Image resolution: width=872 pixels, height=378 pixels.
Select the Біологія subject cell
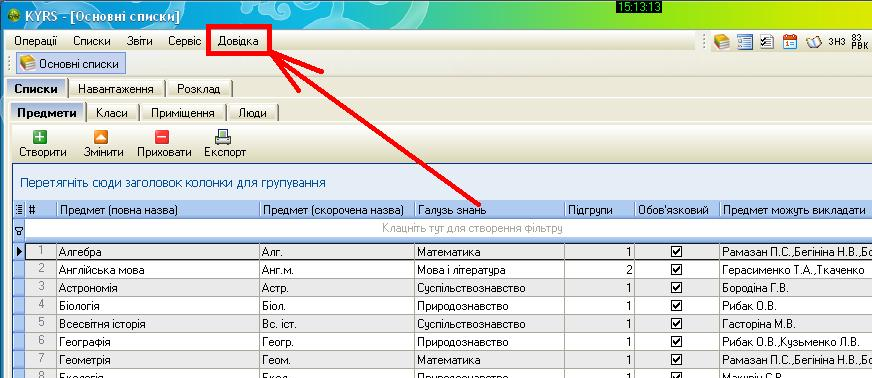[x=158, y=306]
